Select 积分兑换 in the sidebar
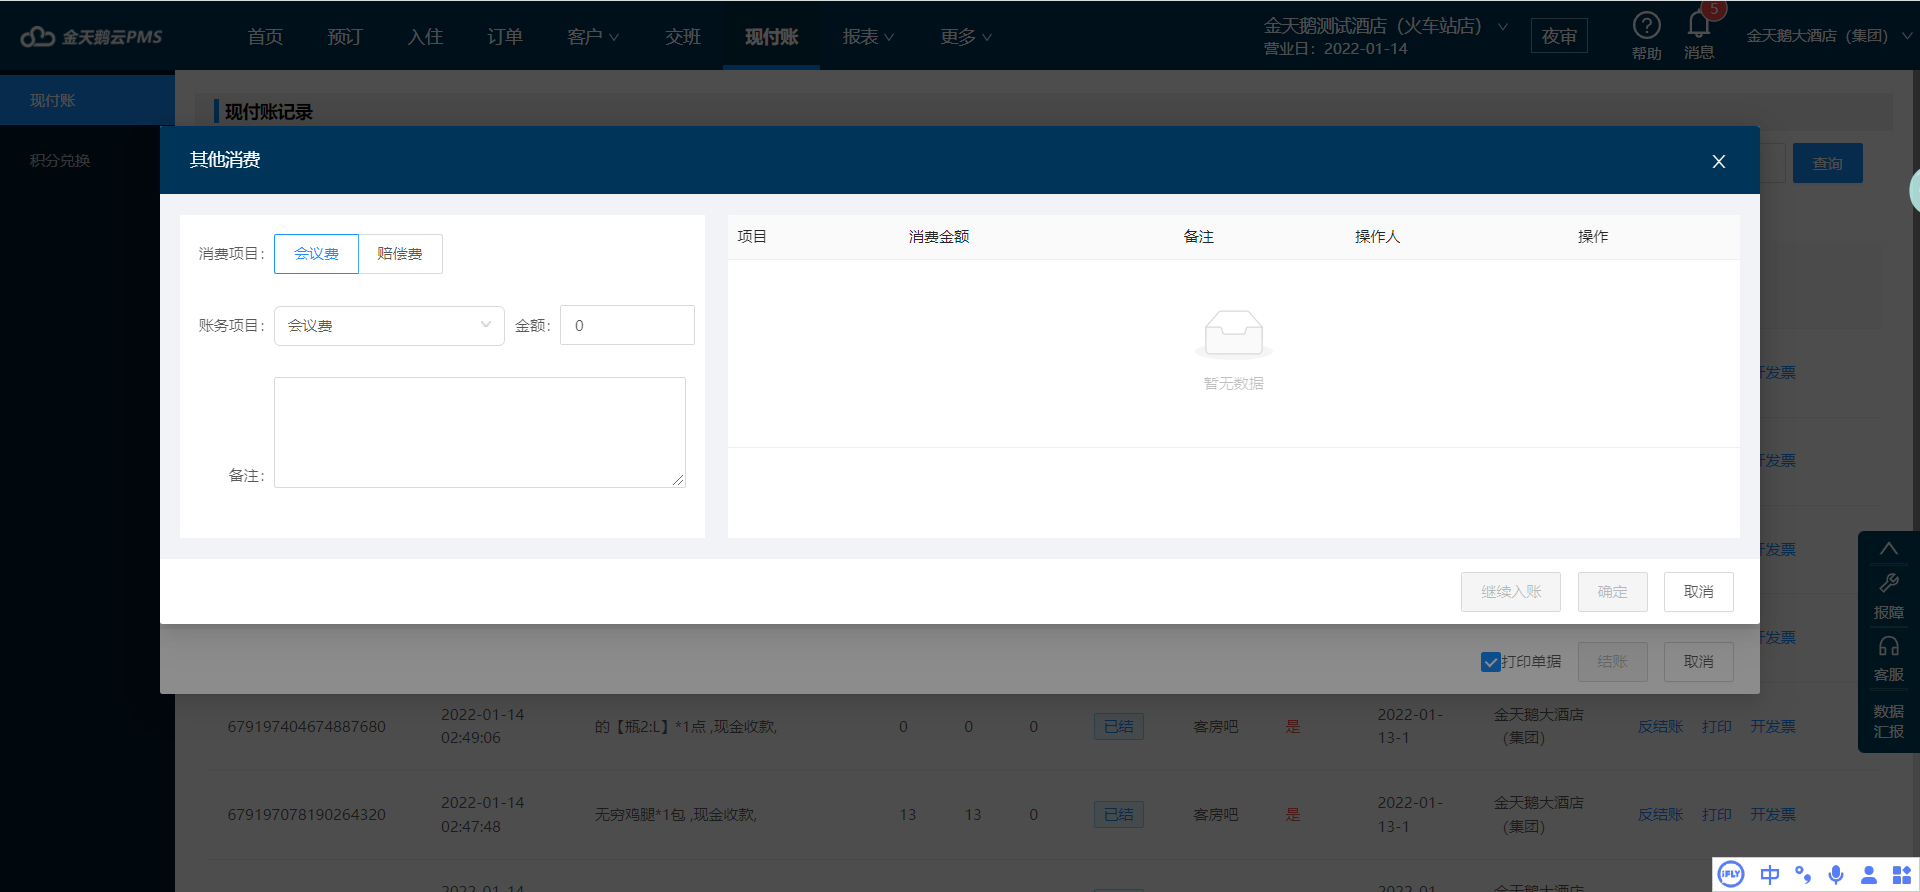Screen dimensions: 1920x892 (60, 160)
